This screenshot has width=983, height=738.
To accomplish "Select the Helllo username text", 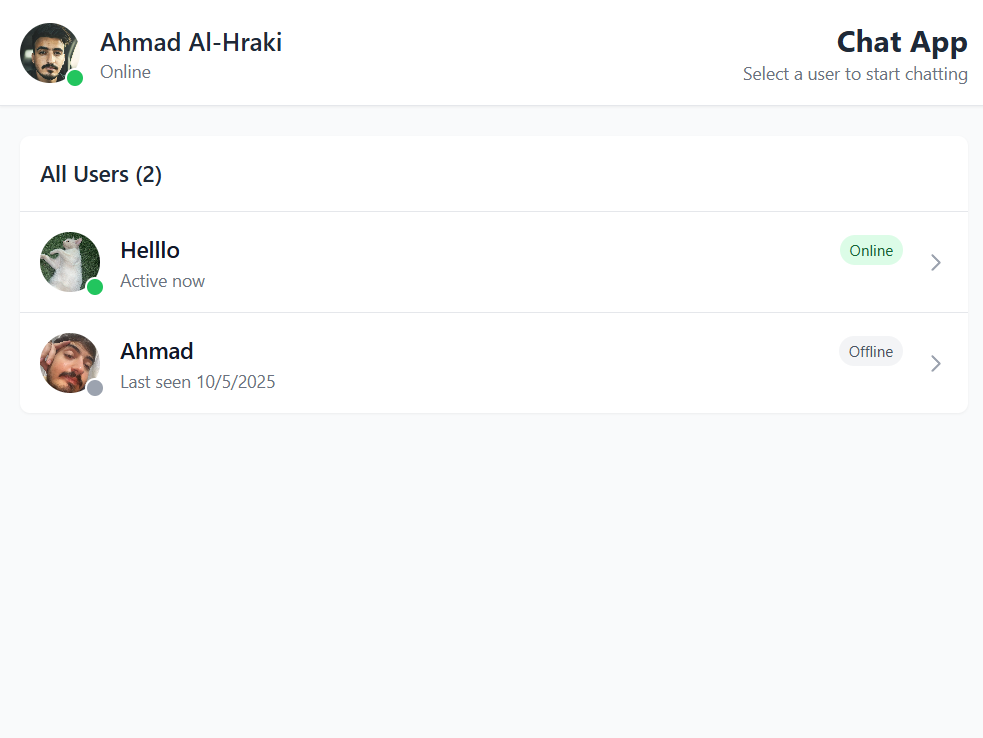I will point(150,250).
